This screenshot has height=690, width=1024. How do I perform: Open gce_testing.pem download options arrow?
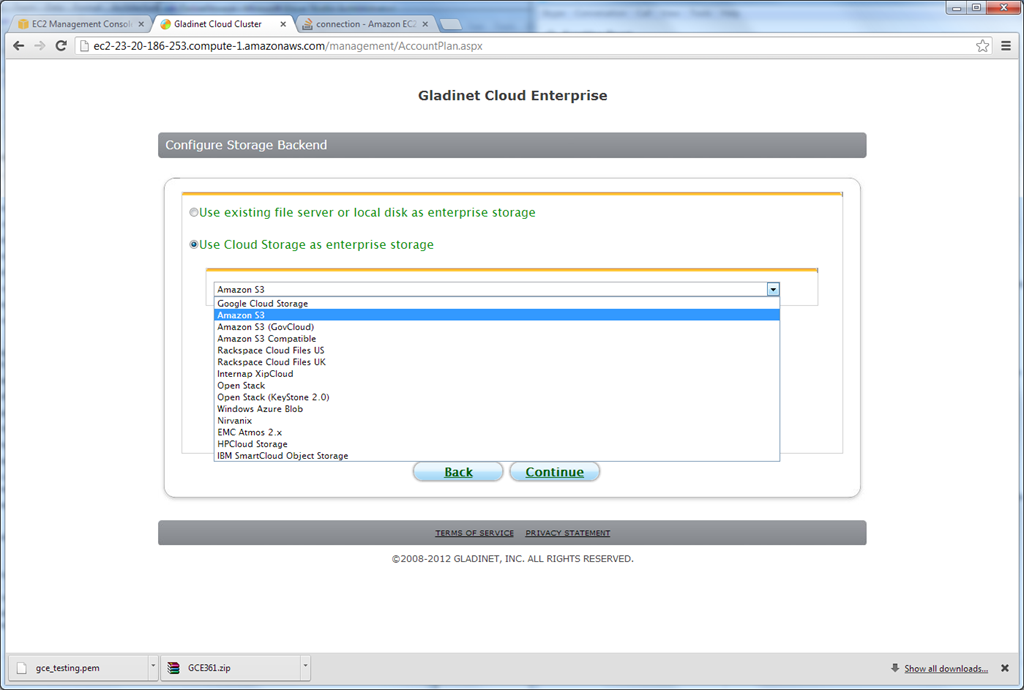point(153,666)
